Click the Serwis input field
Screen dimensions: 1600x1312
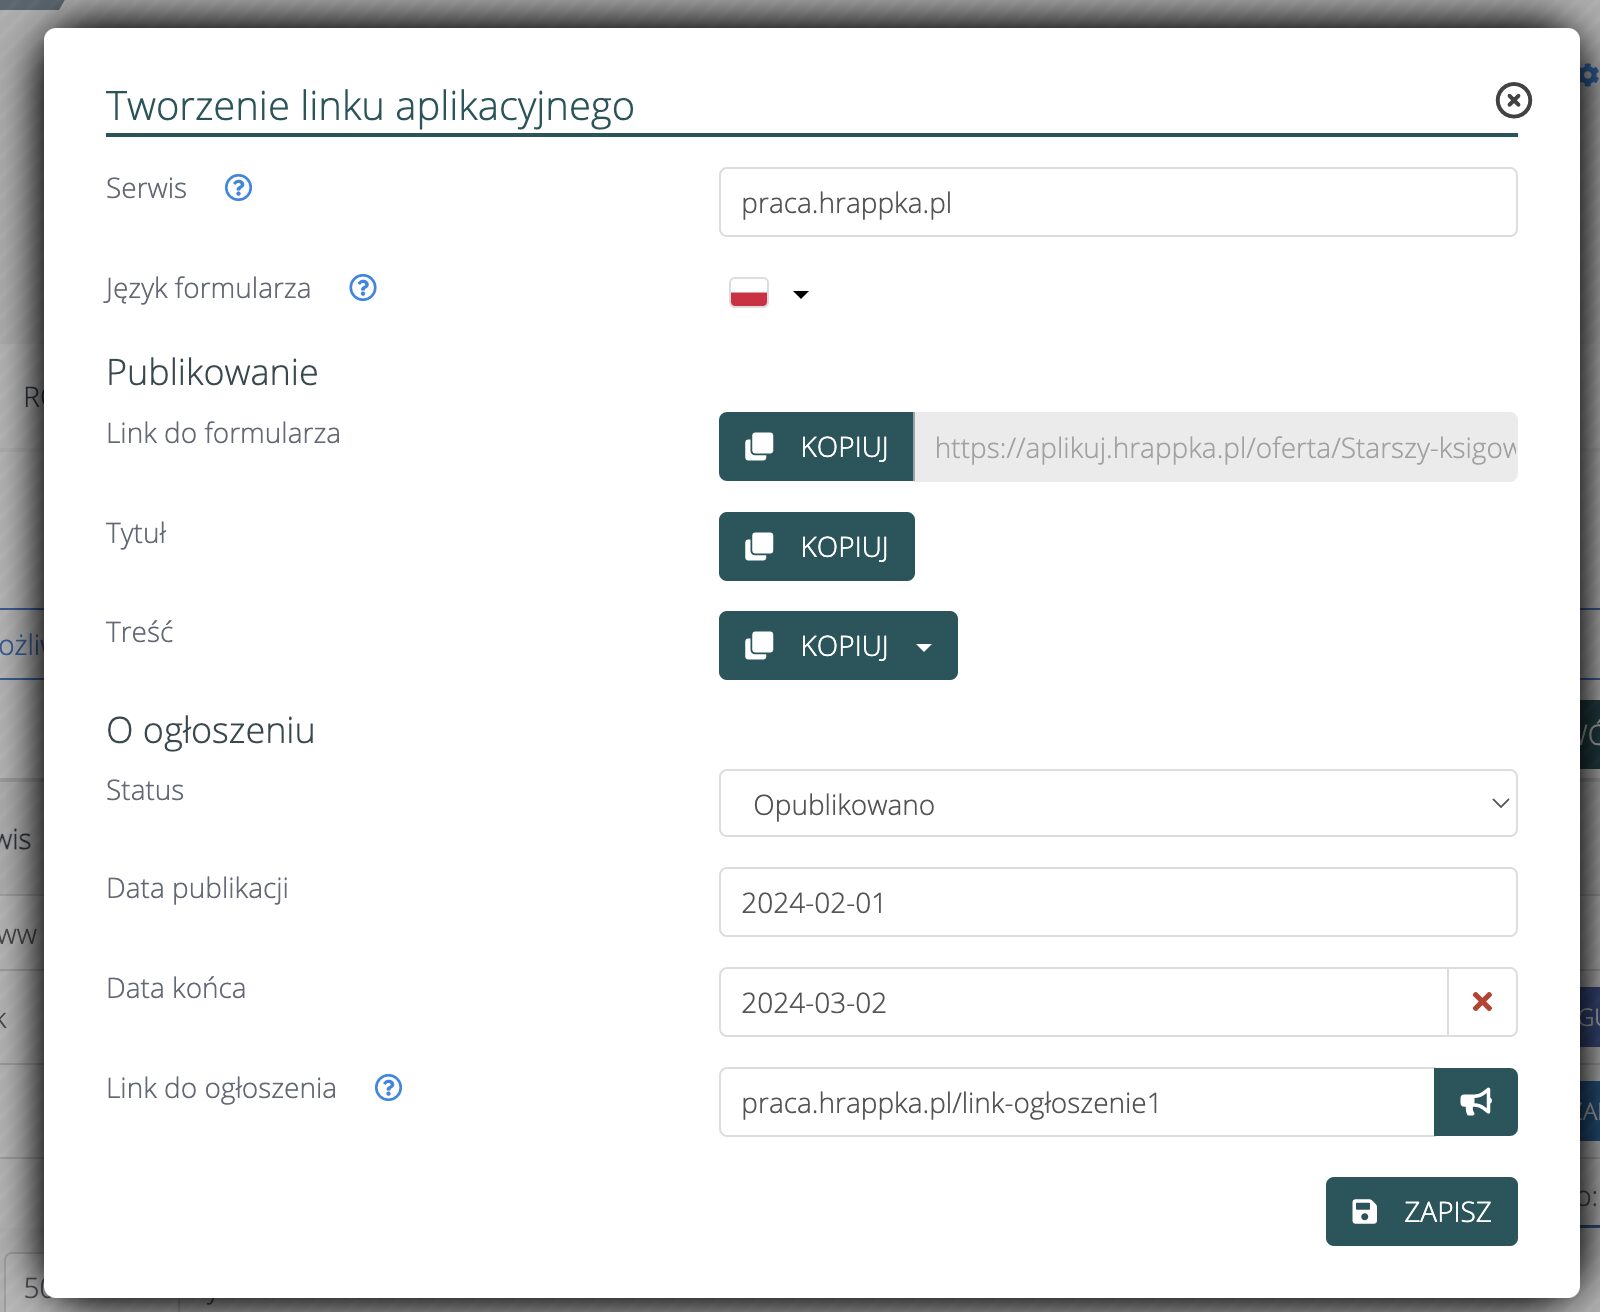[x=1117, y=203]
